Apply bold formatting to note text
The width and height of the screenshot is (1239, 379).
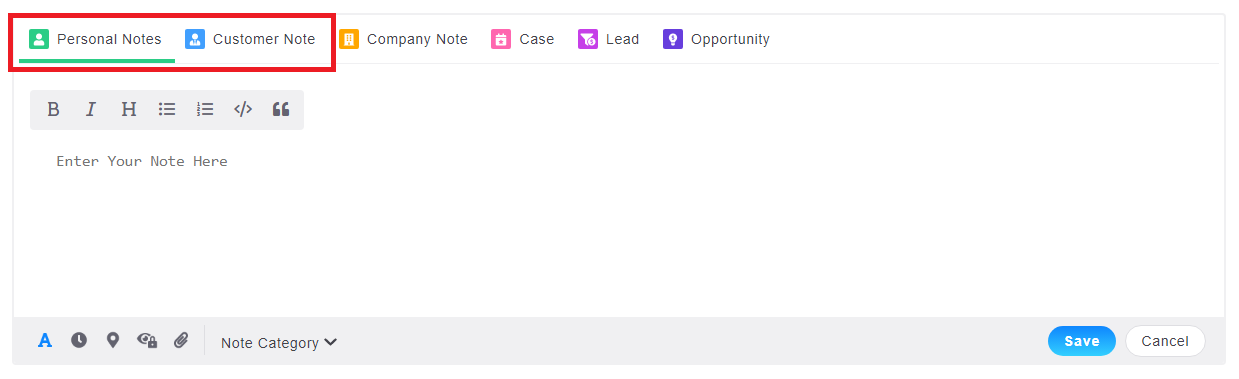click(53, 110)
